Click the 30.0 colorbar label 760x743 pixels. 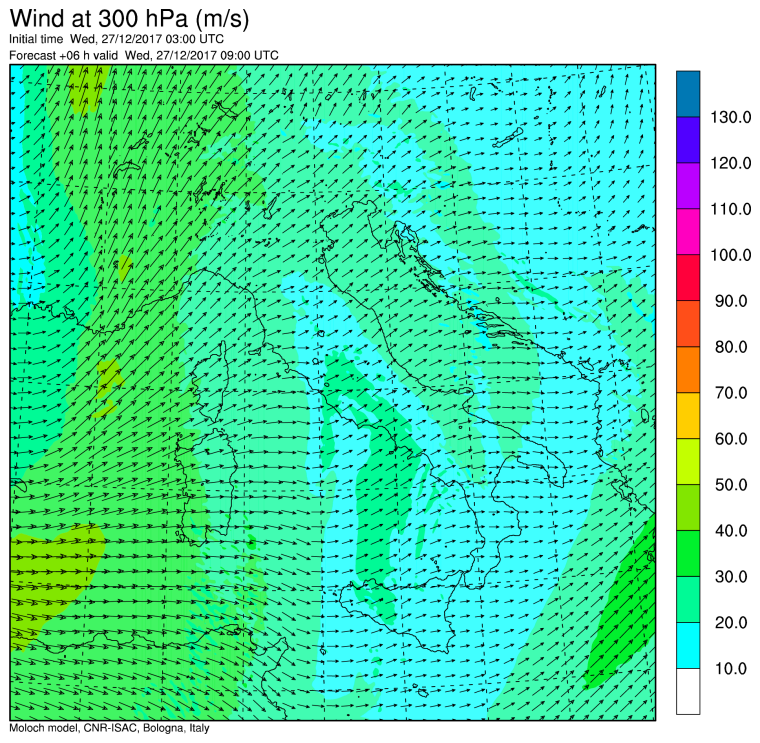[x=731, y=577]
